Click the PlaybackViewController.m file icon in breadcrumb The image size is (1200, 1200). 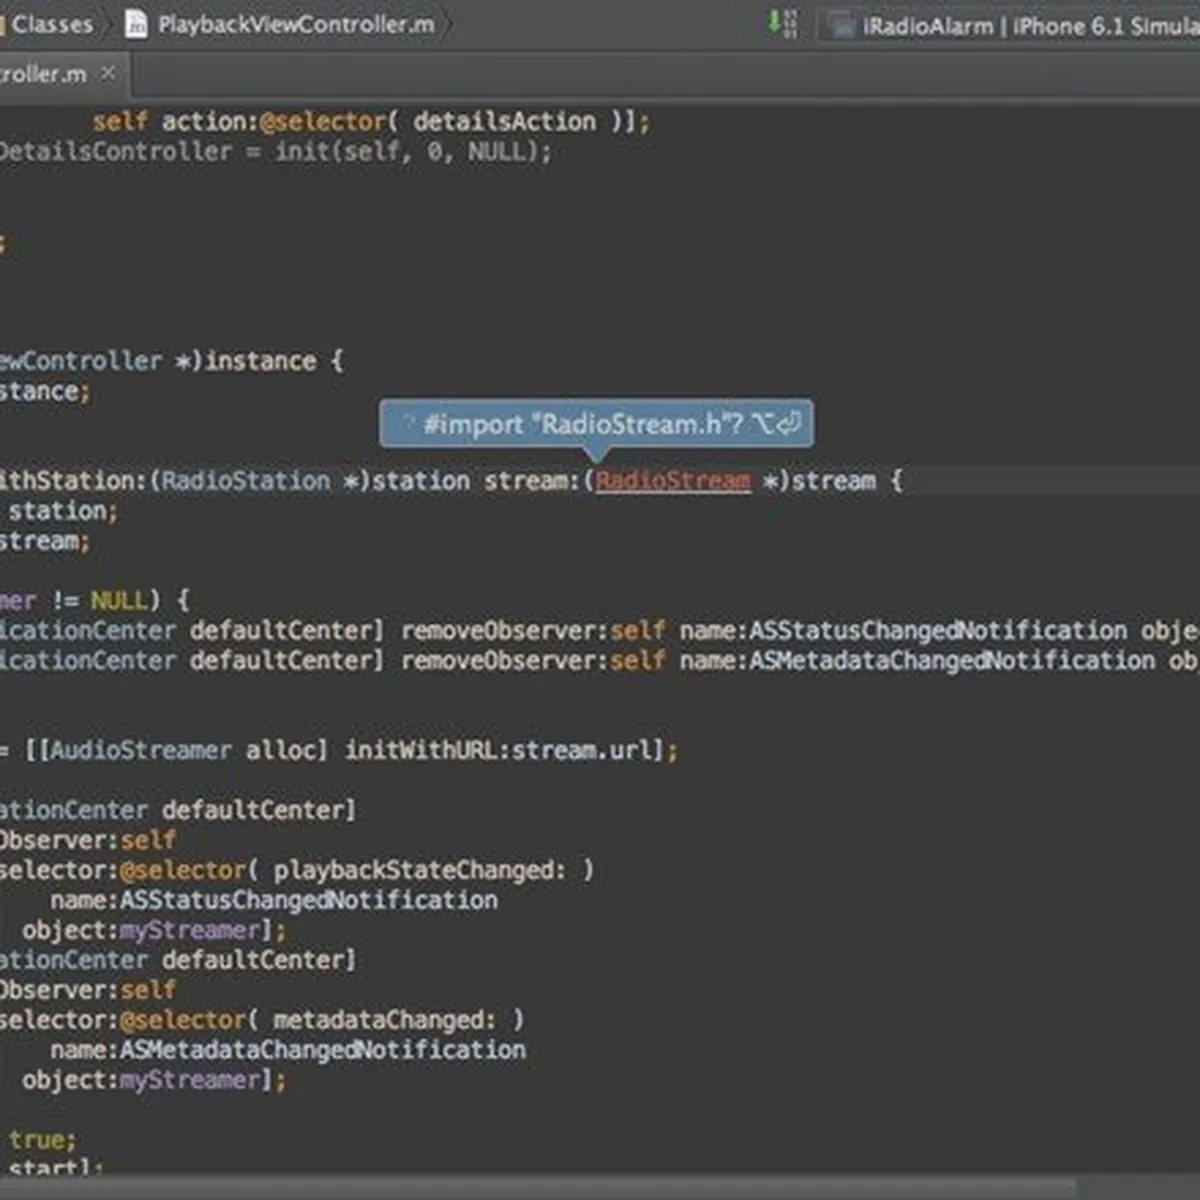[x=136, y=24]
